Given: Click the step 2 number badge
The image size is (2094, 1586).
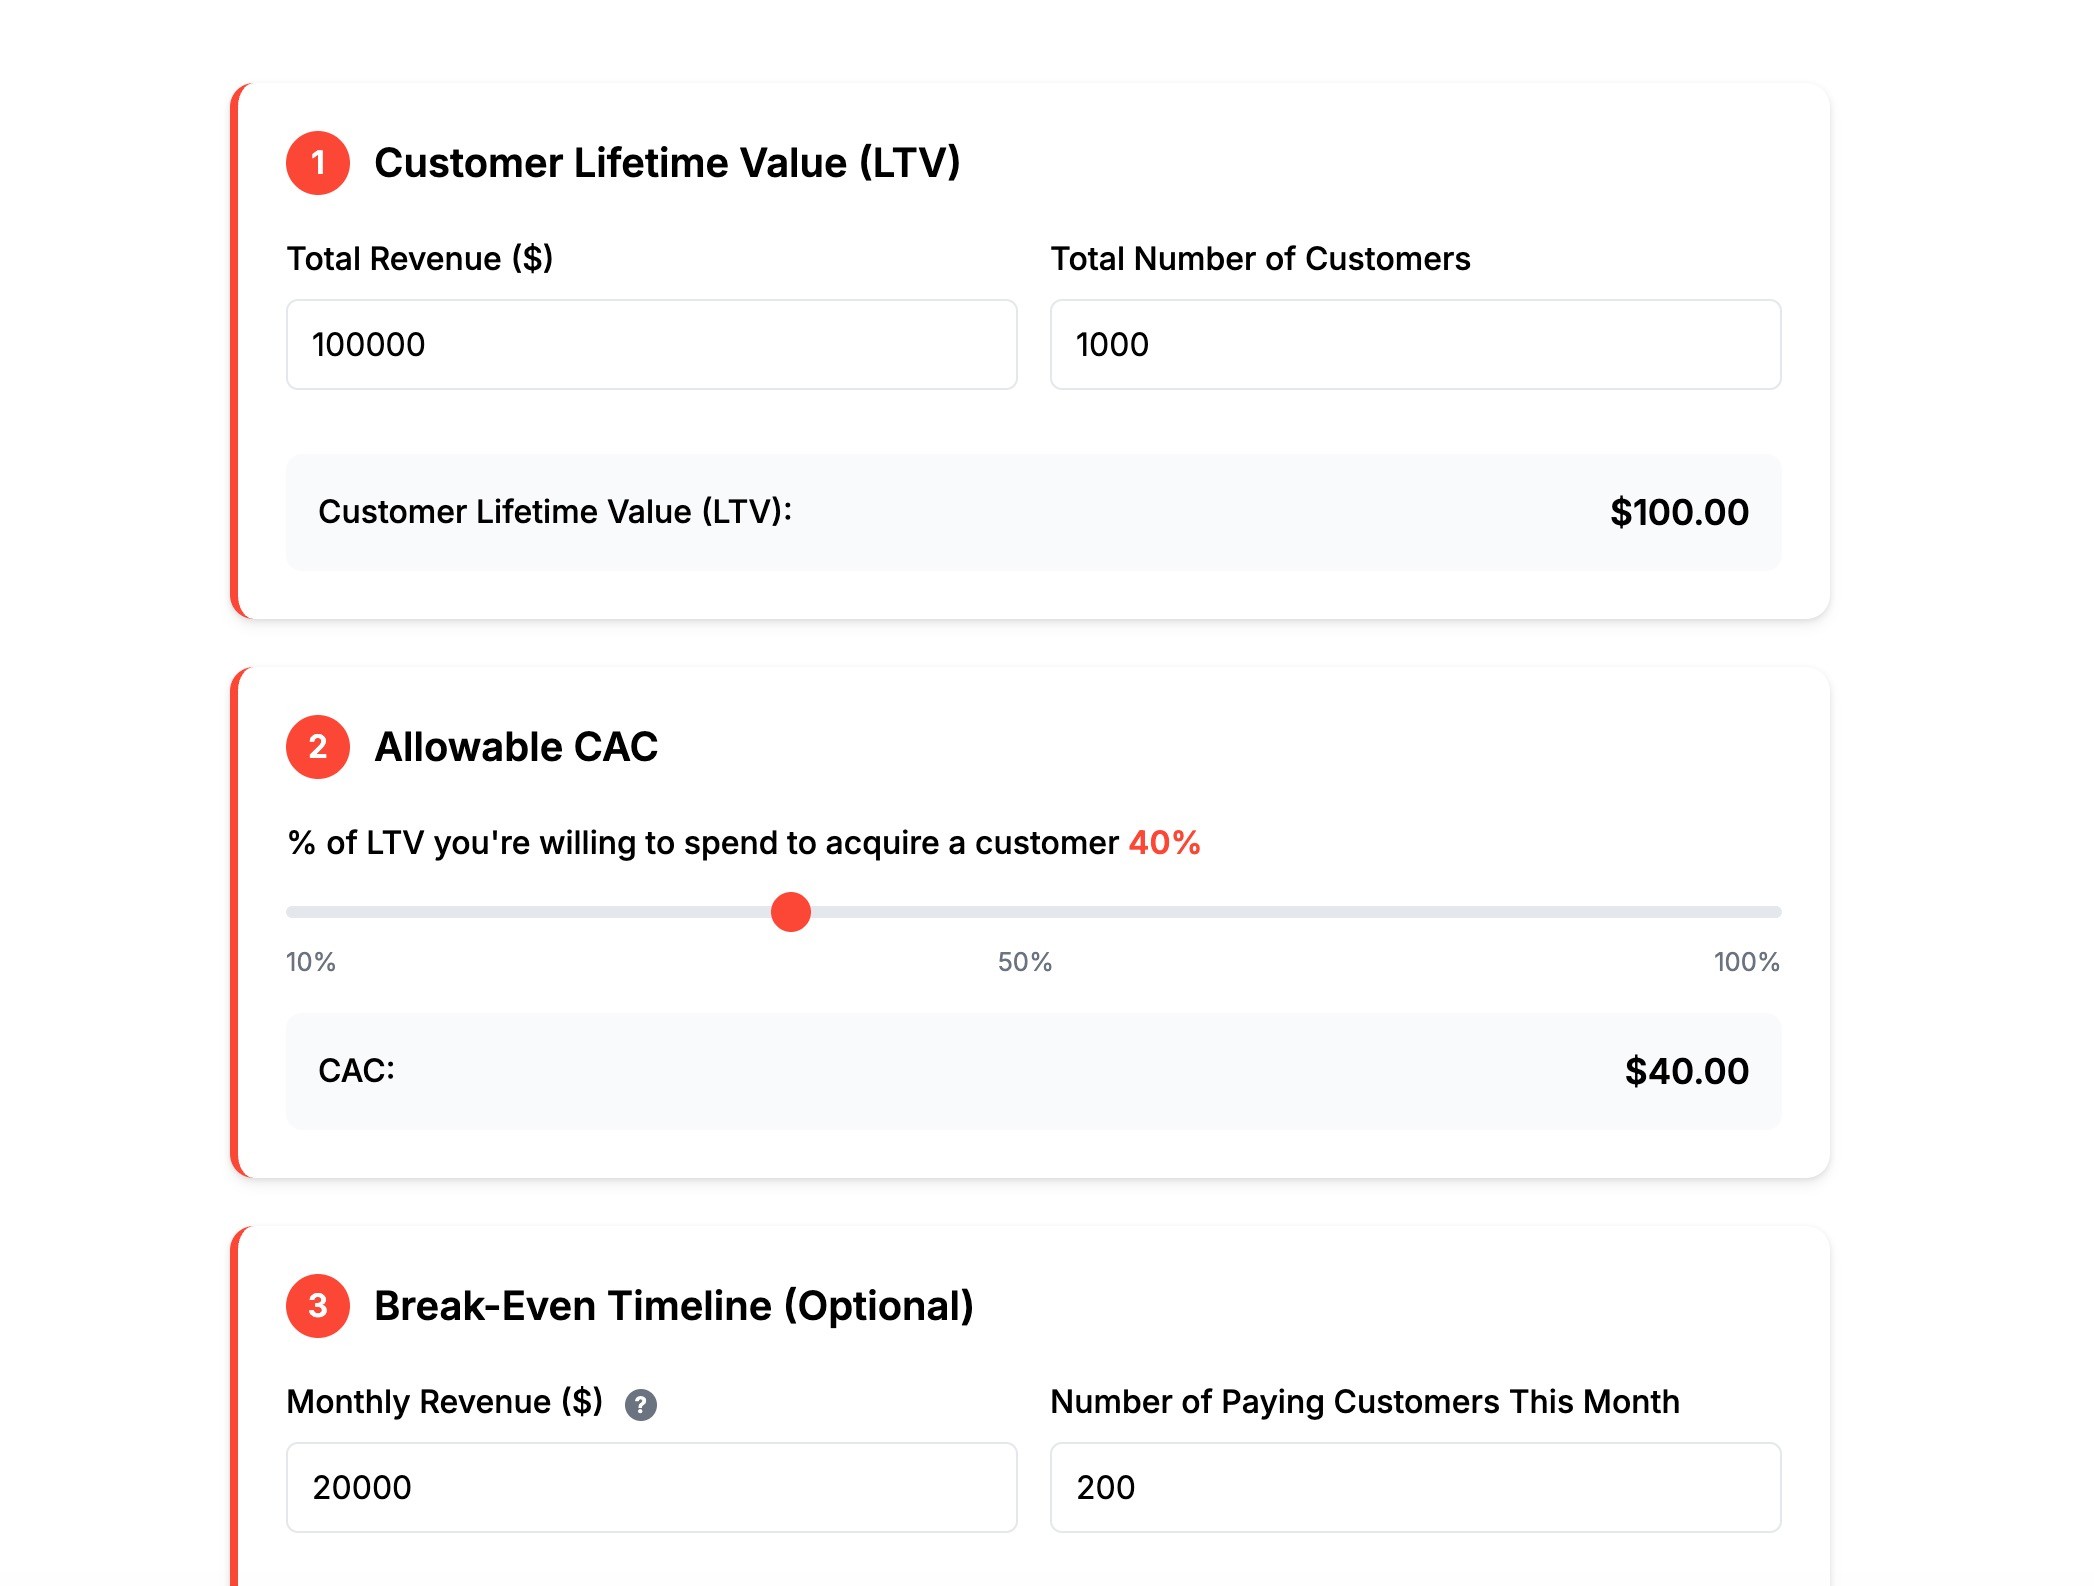Looking at the screenshot, I should tap(318, 747).
